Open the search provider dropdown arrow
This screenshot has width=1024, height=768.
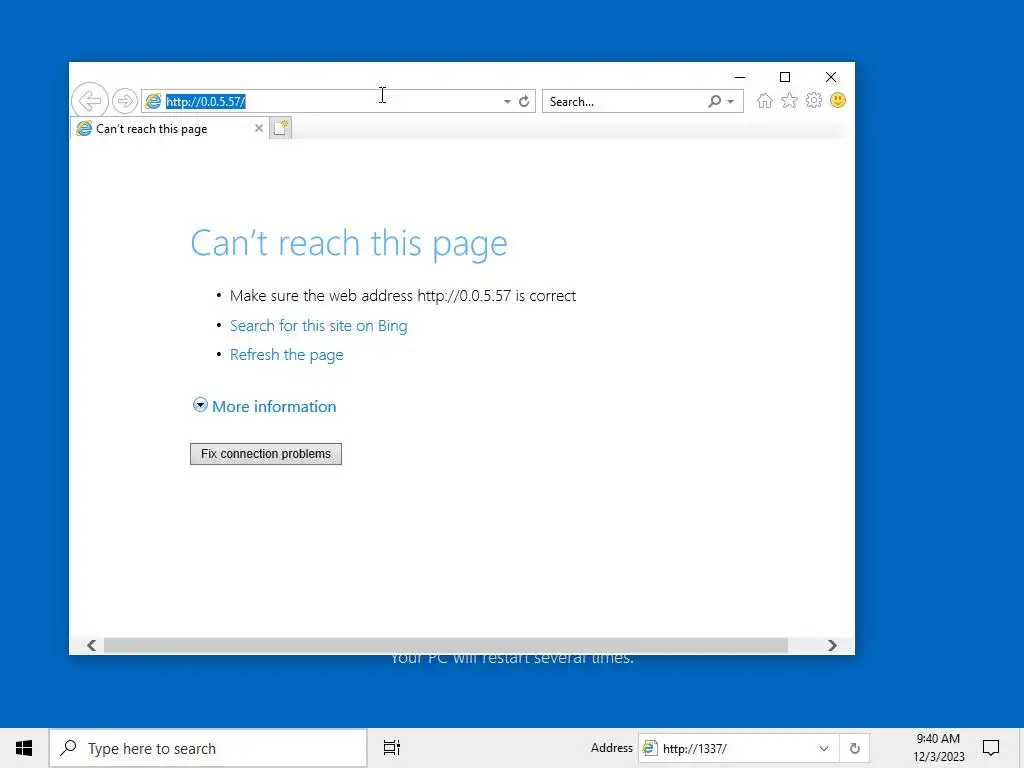coord(731,101)
